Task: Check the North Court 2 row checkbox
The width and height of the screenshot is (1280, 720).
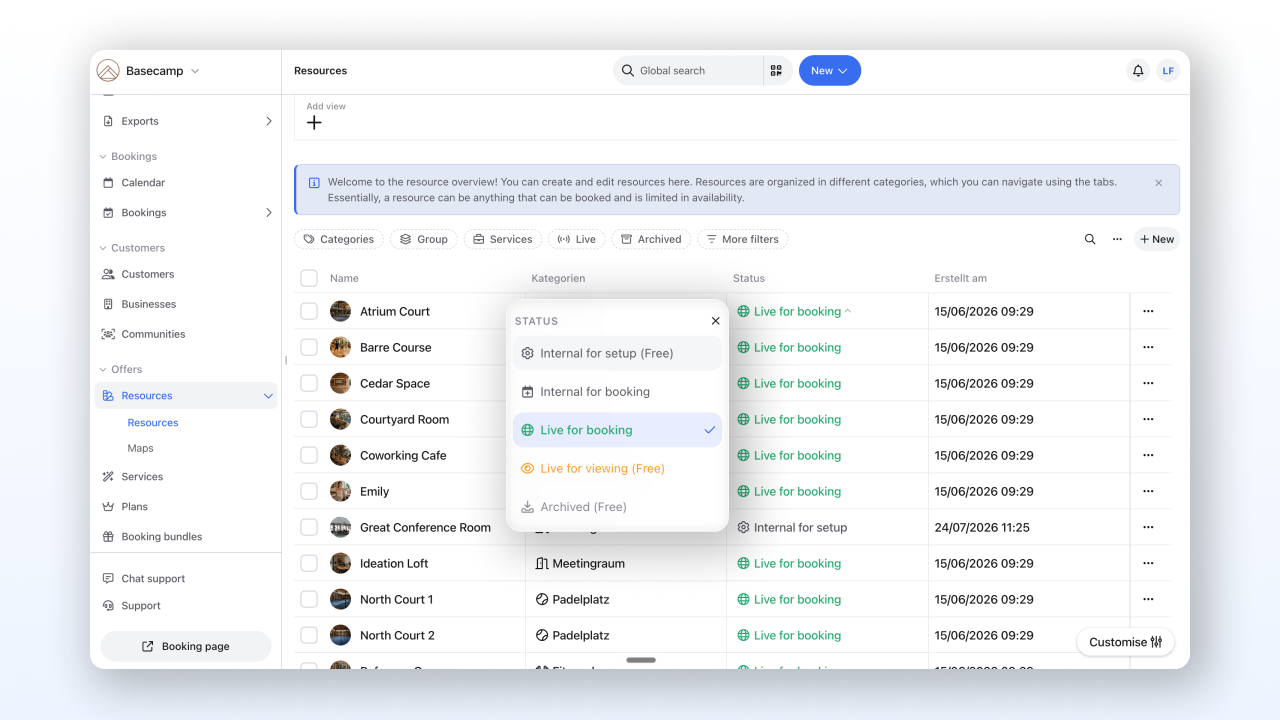Action: [309, 635]
